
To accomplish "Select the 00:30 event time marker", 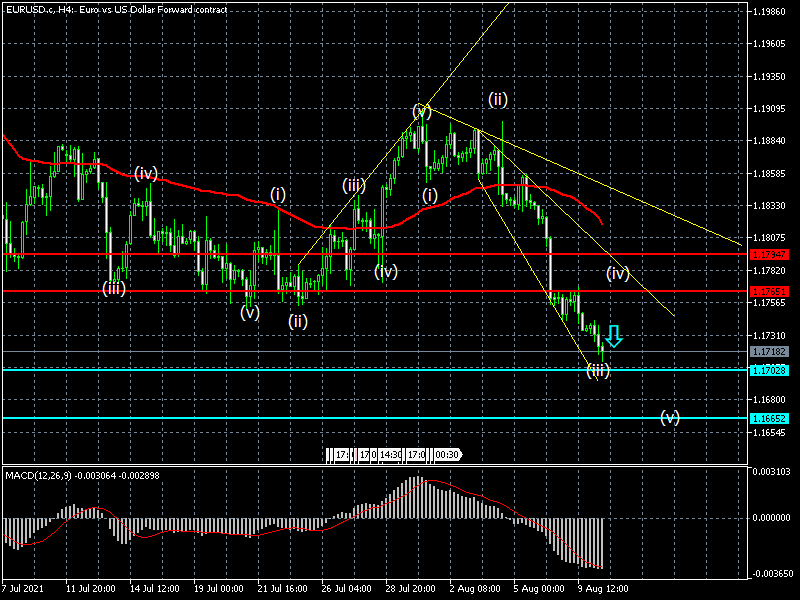I will point(444,455).
